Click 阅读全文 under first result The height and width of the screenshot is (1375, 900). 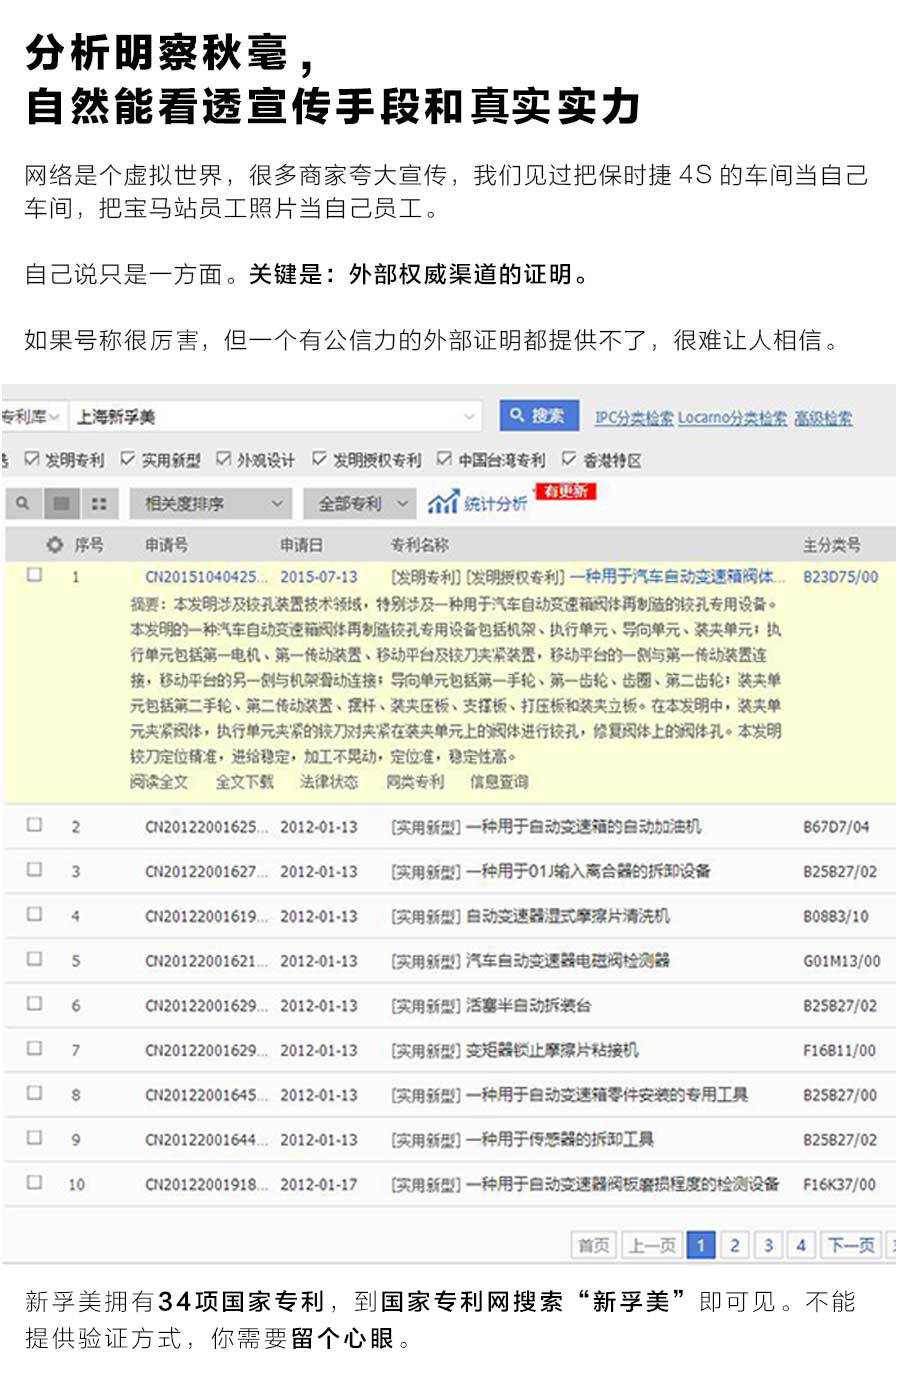pyautogui.click(x=159, y=782)
